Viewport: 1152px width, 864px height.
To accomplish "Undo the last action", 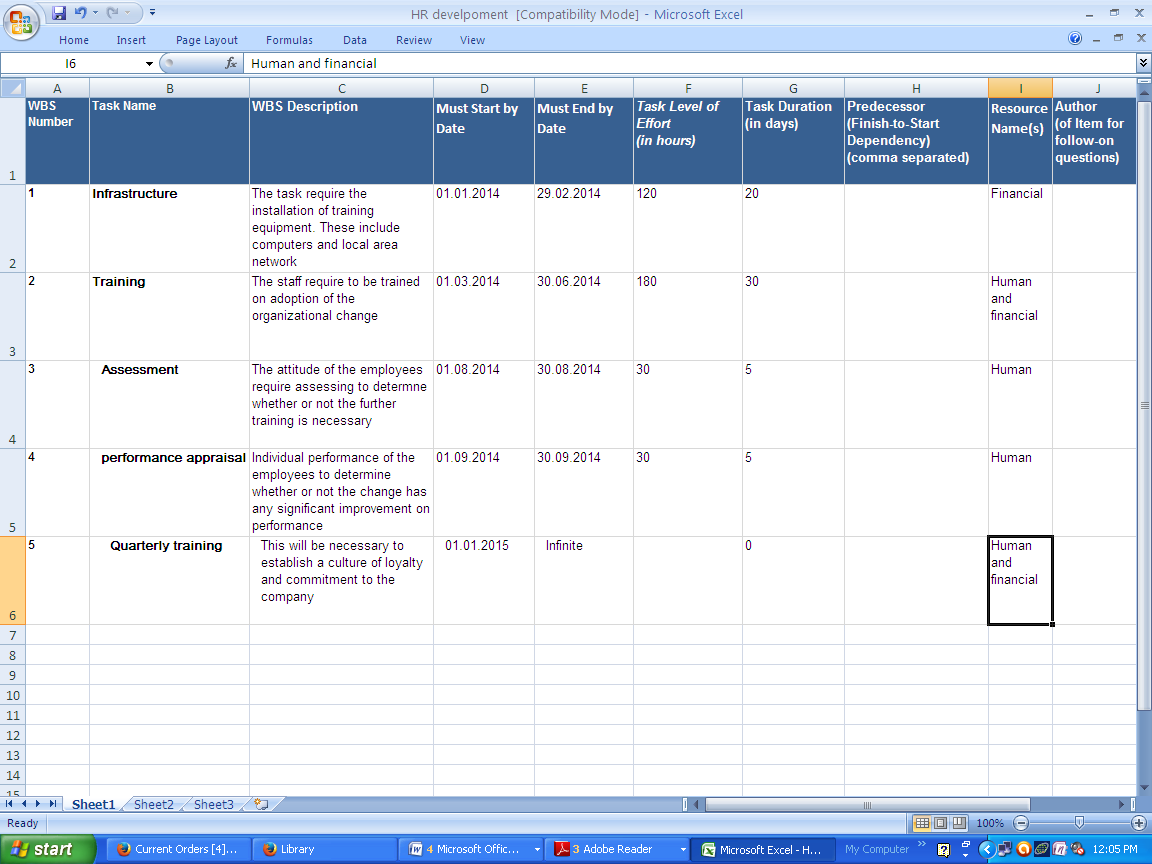I will point(82,13).
